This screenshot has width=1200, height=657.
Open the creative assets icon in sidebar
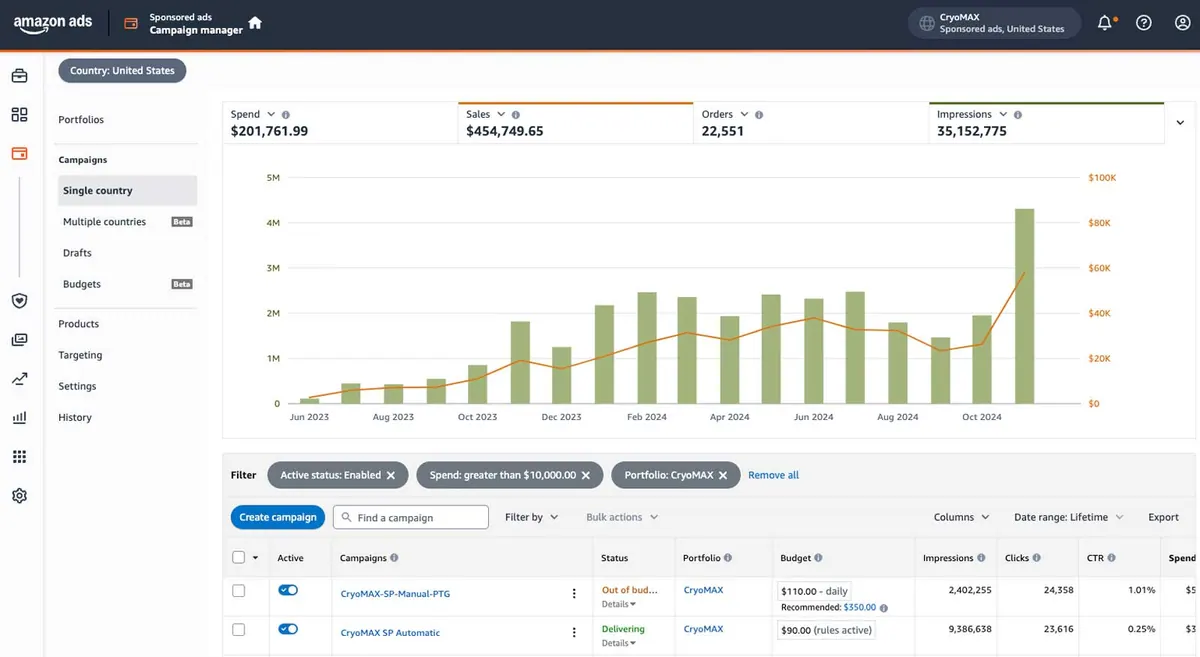pos(19,340)
